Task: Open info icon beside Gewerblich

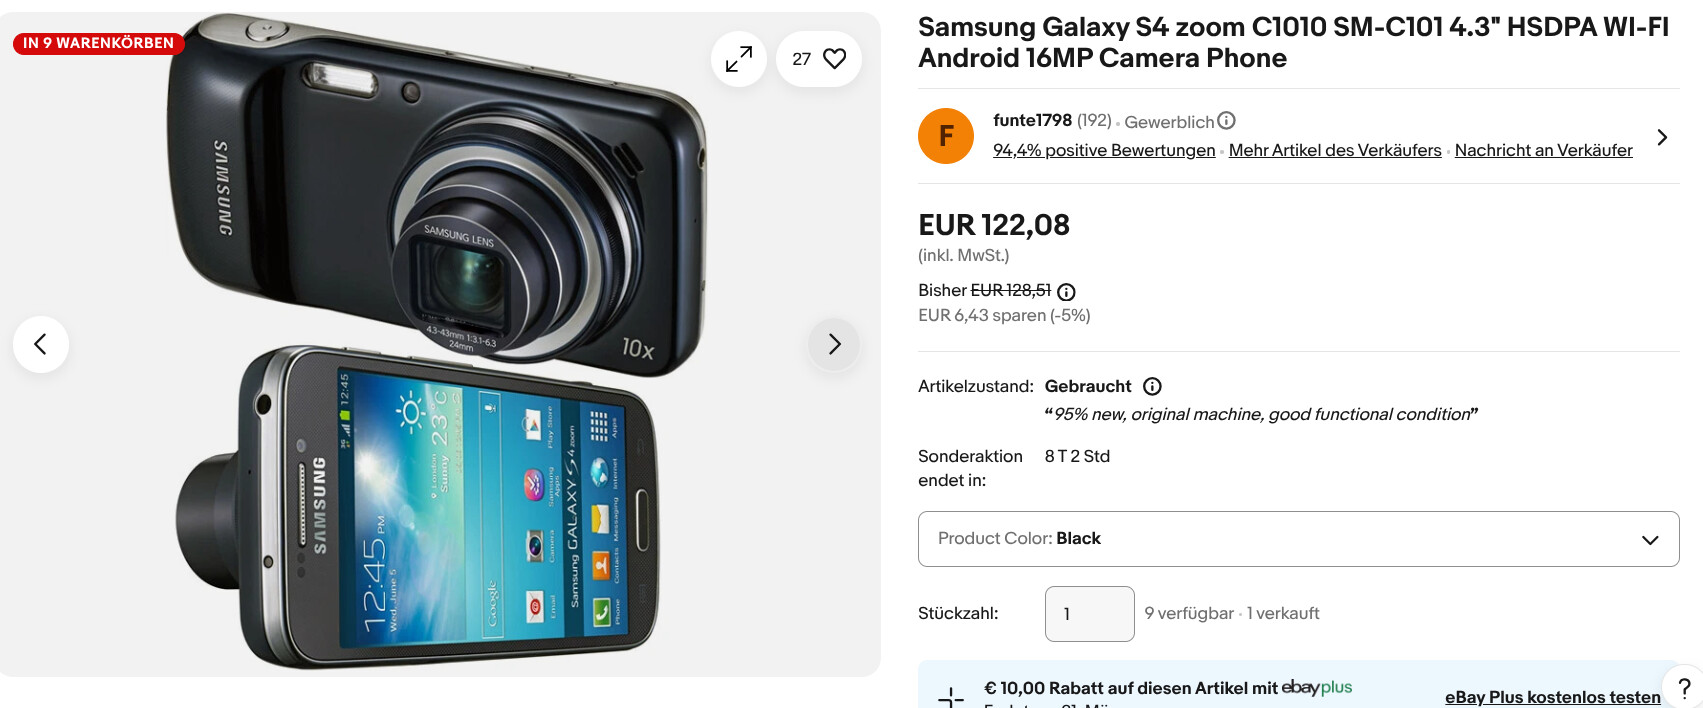Action: pyautogui.click(x=1227, y=121)
